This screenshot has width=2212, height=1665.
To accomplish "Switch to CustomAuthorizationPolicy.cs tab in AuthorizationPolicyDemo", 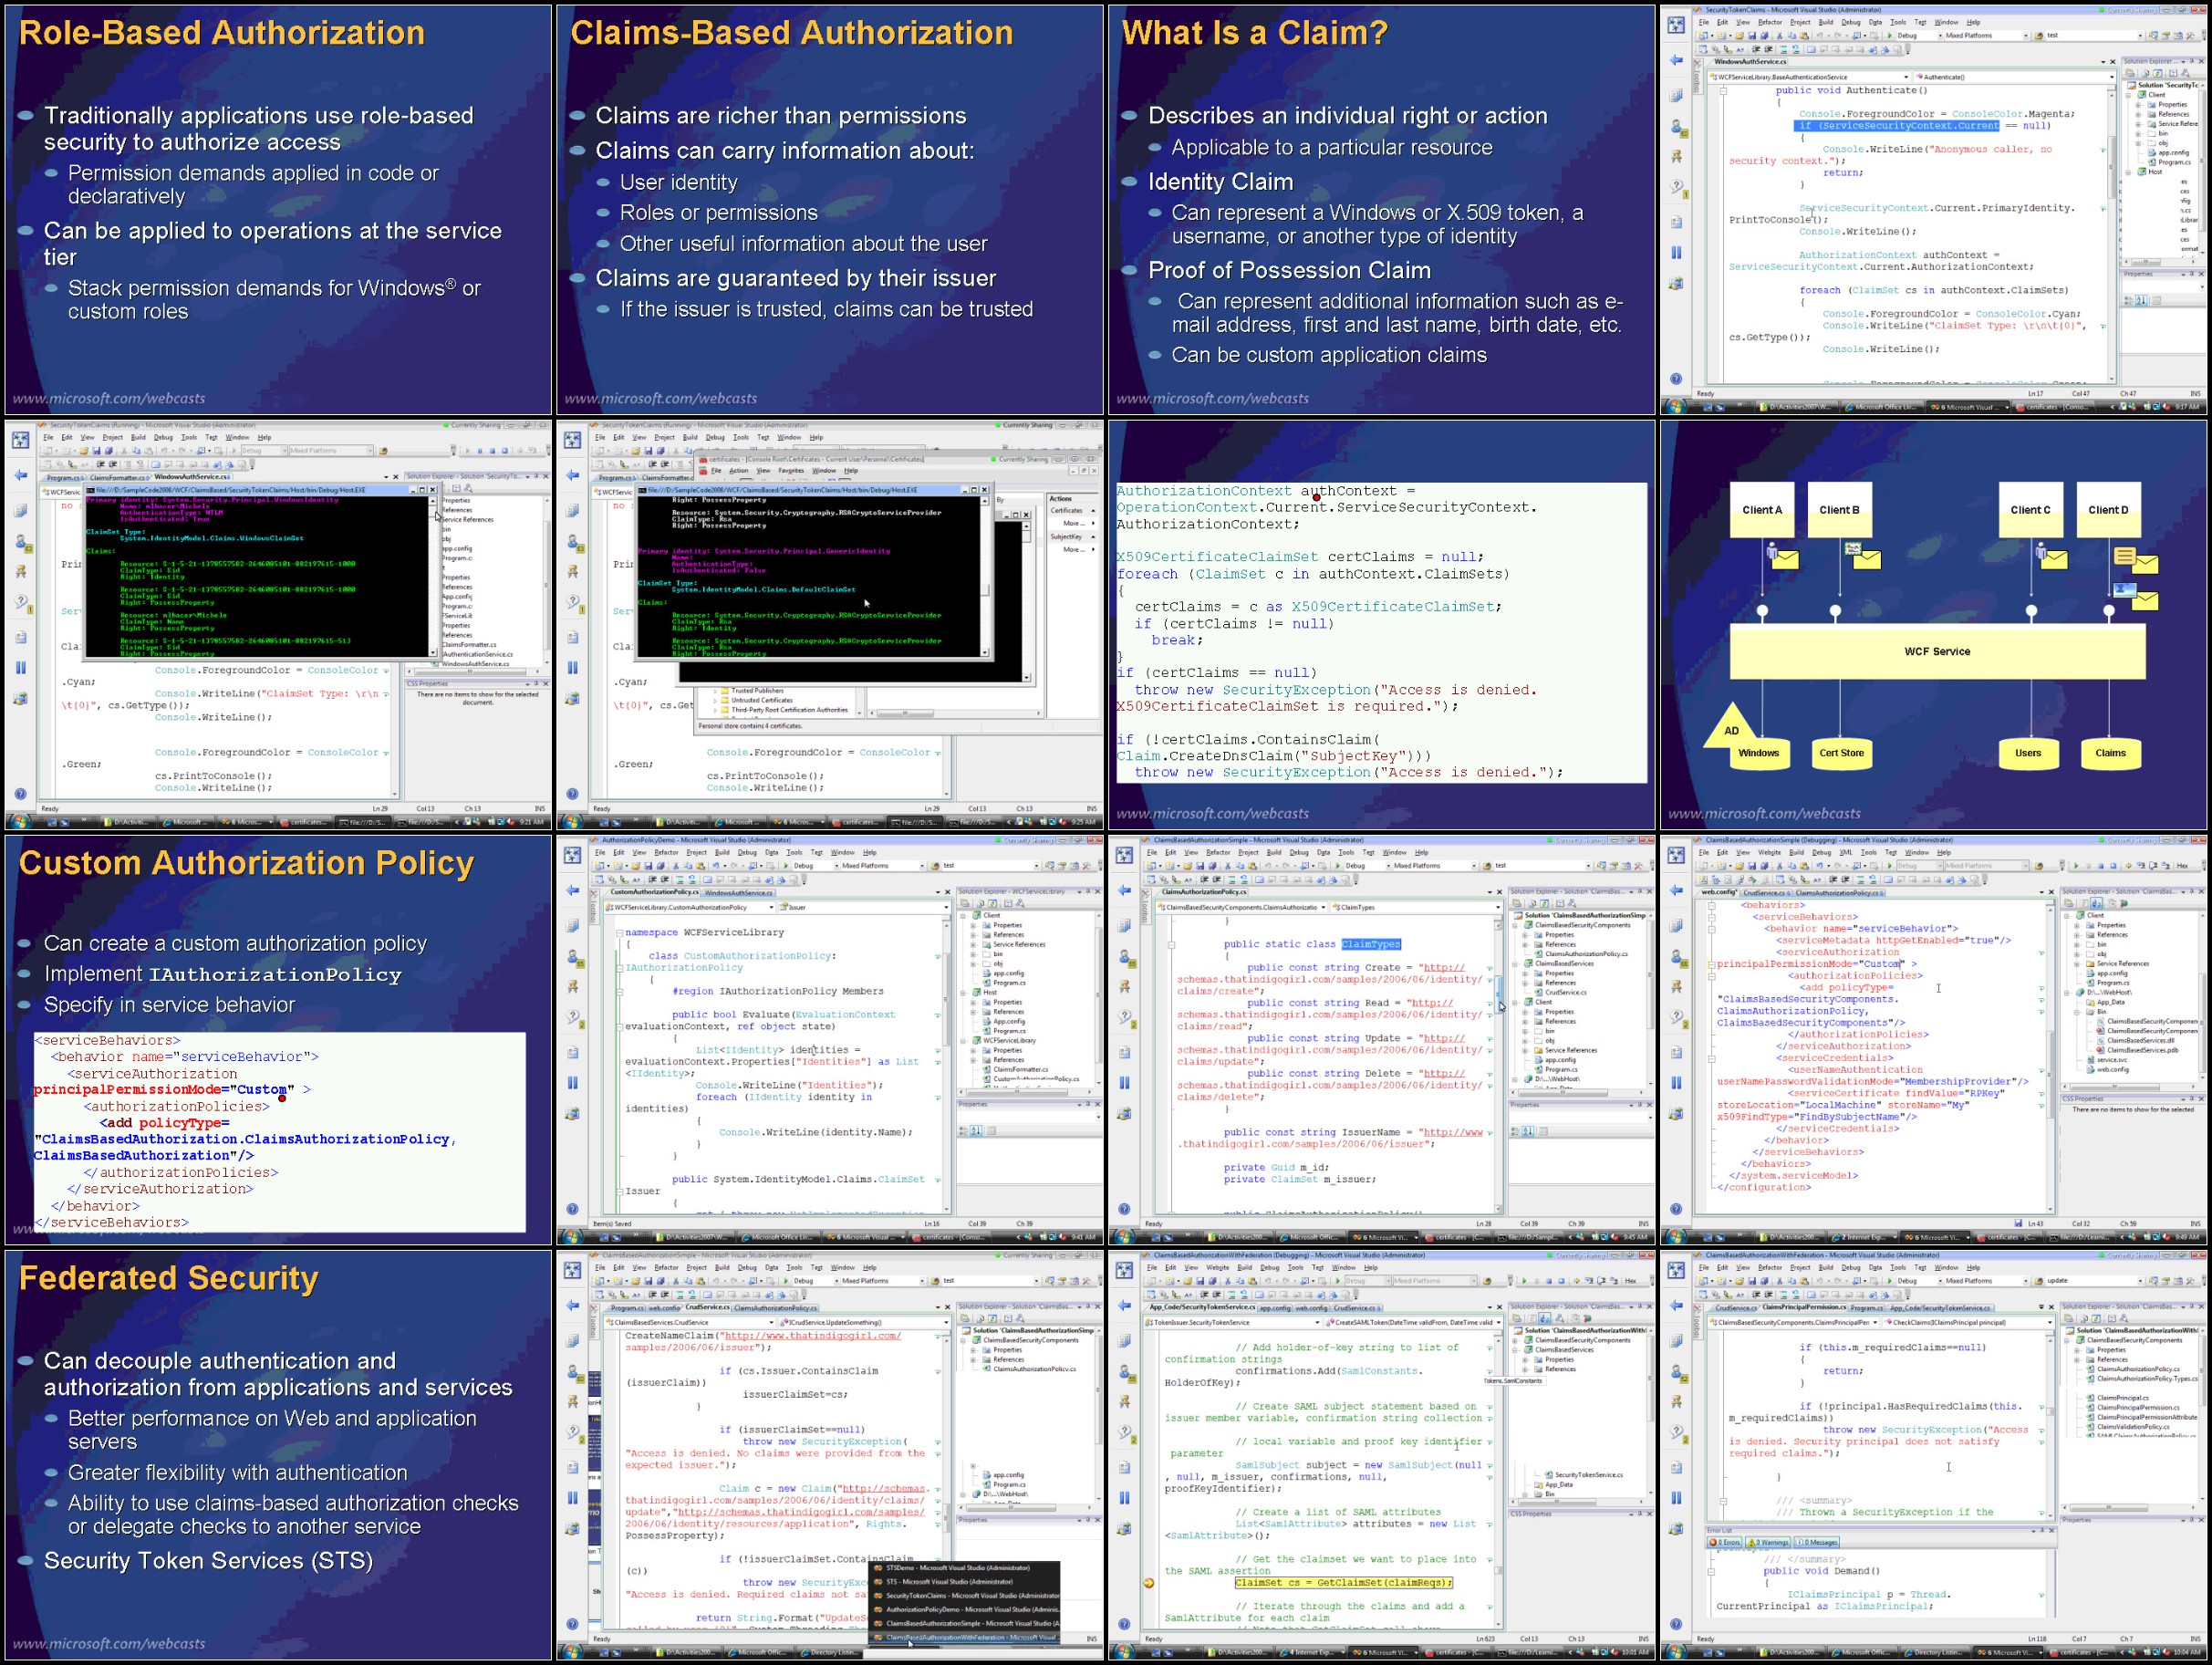I will pos(655,893).
